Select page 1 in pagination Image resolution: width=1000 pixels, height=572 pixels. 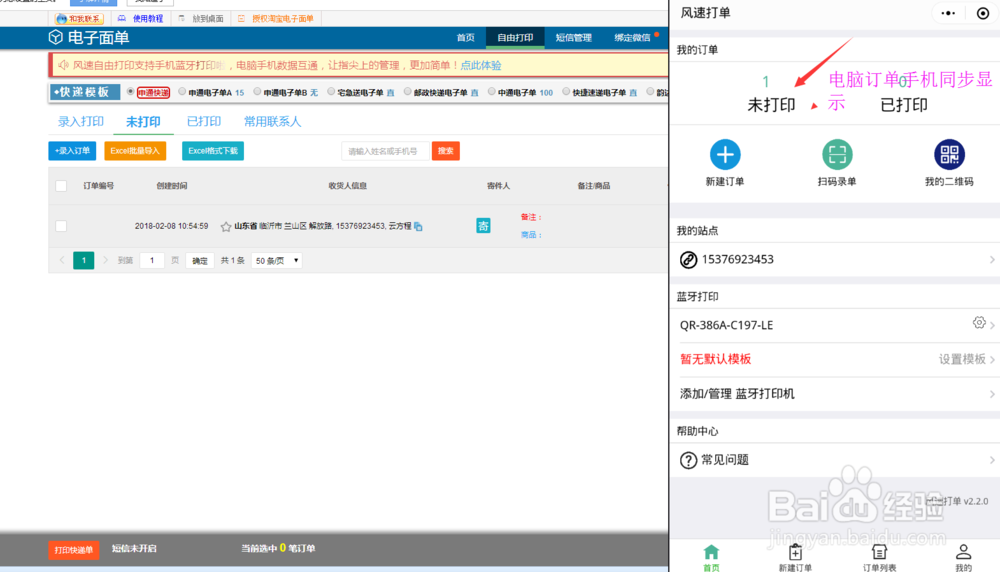(84, 260)
